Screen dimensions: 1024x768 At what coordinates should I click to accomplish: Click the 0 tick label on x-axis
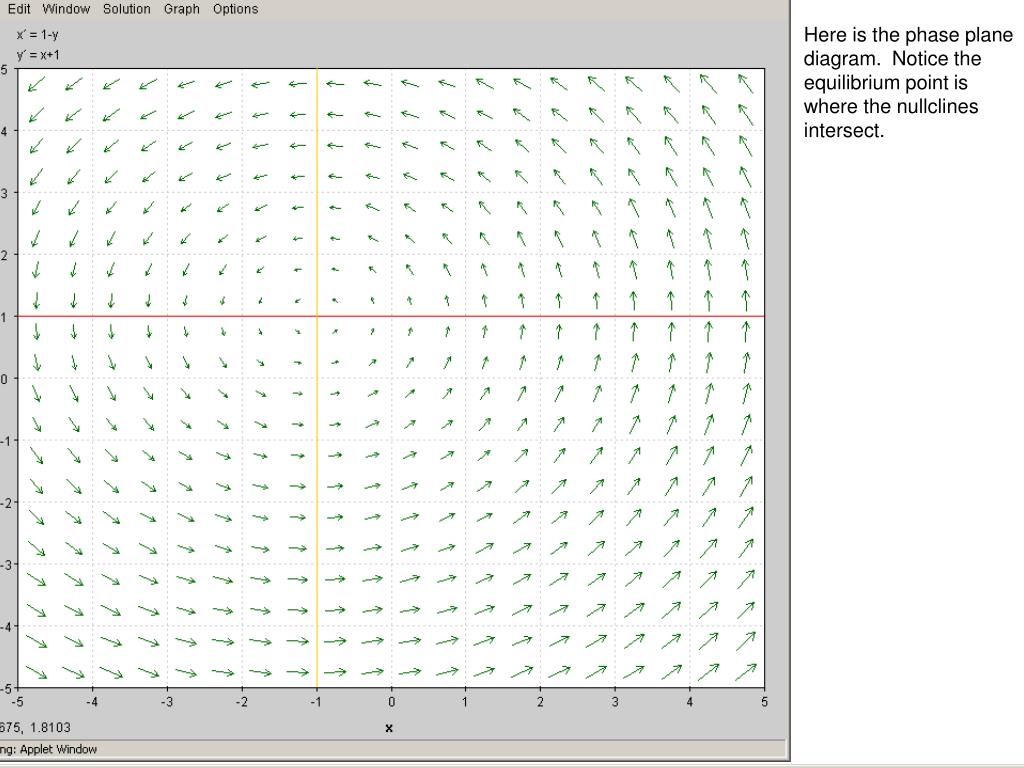(391, 702)
